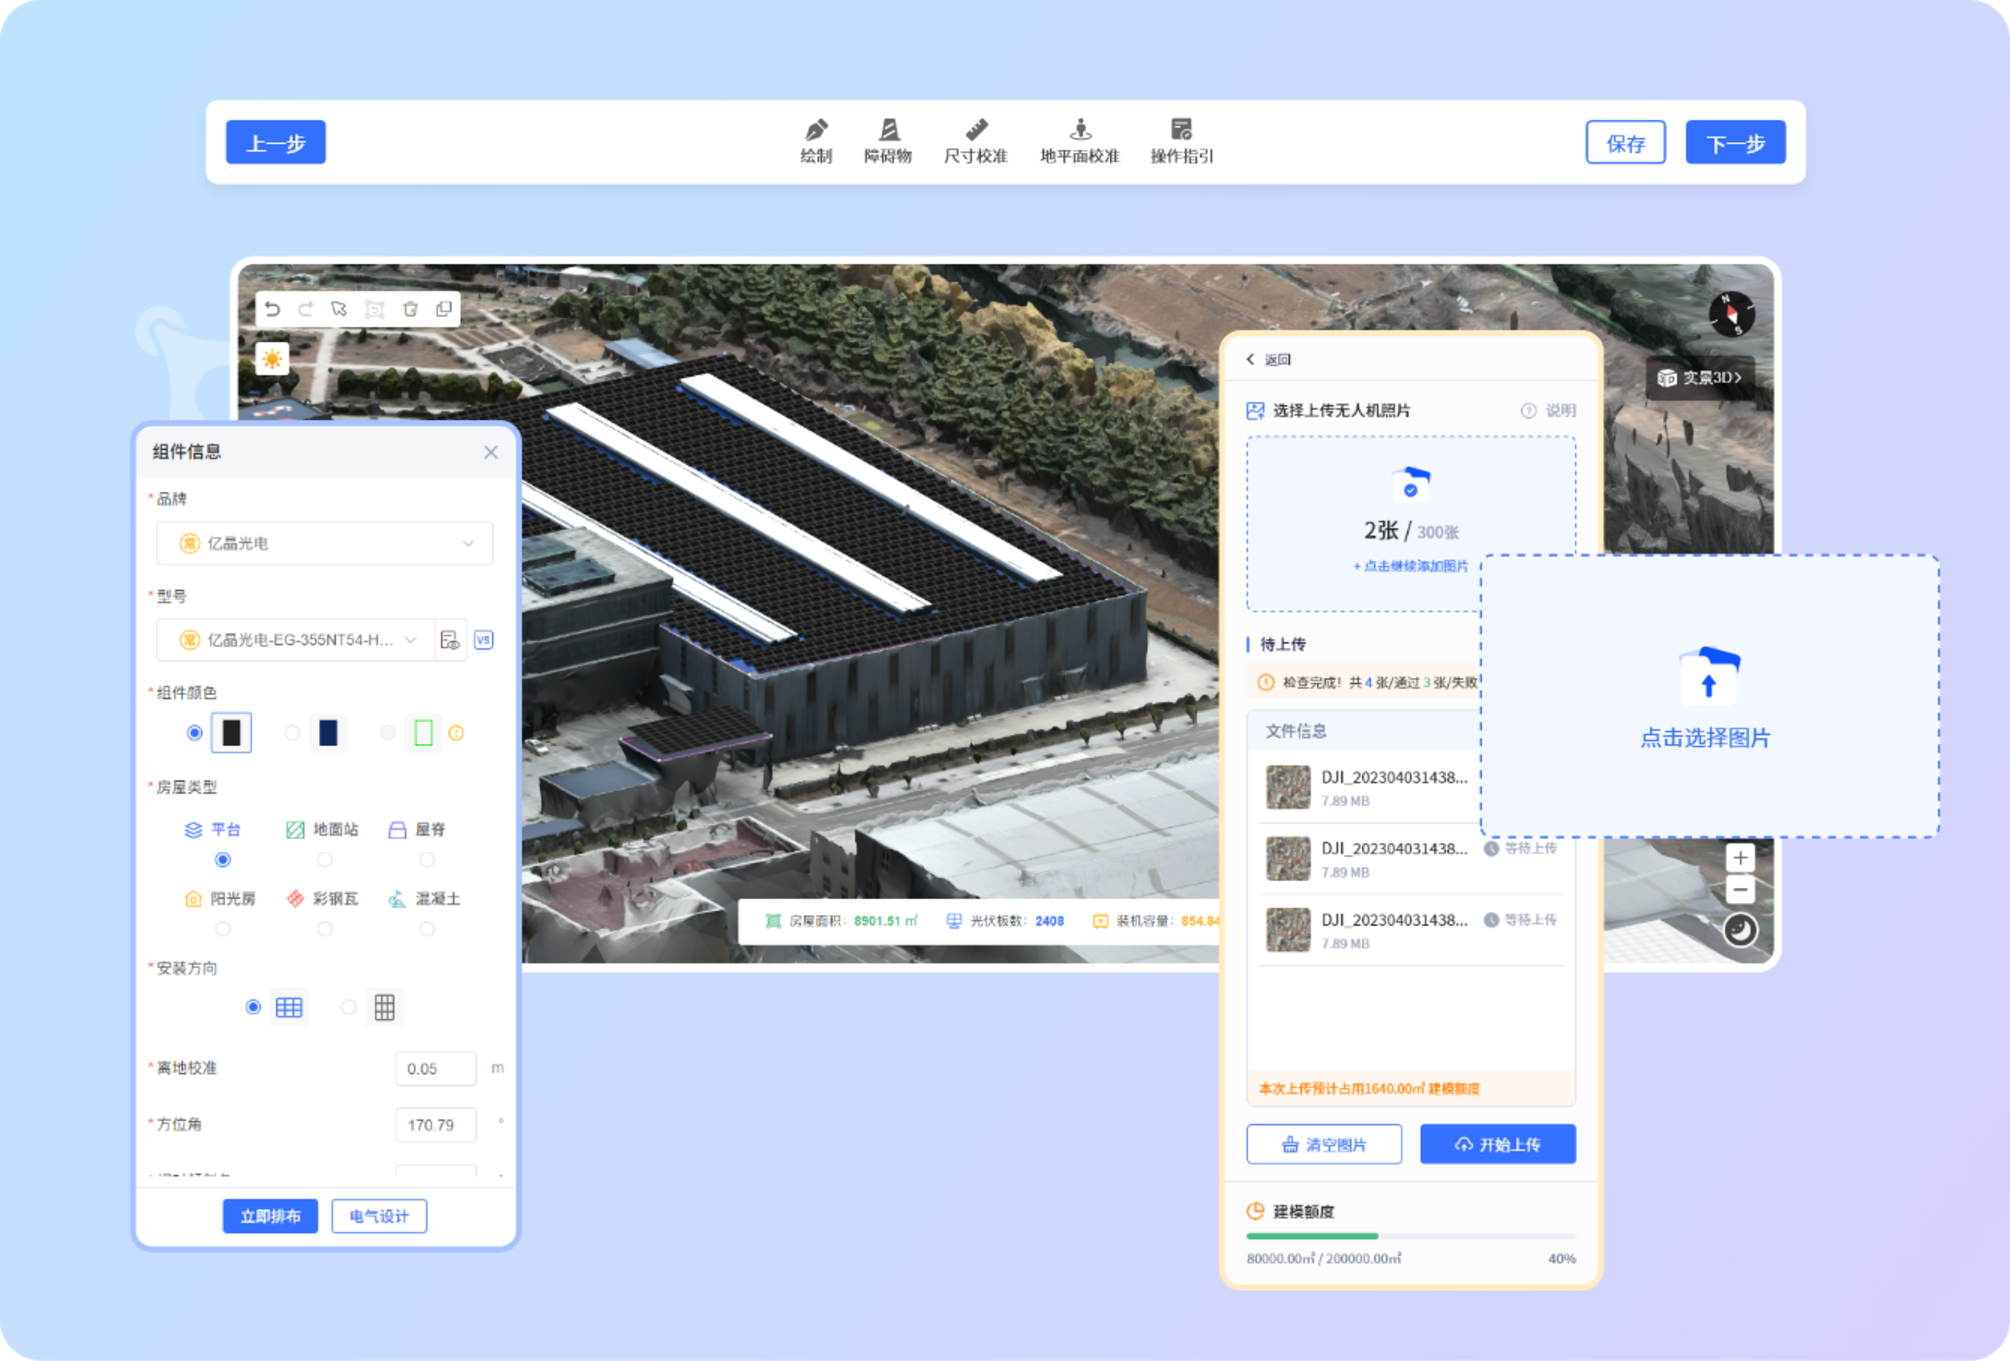Select the 地面站 house type radio
This screenshot has width=2010, height=1361.
(x=324, y=860)
